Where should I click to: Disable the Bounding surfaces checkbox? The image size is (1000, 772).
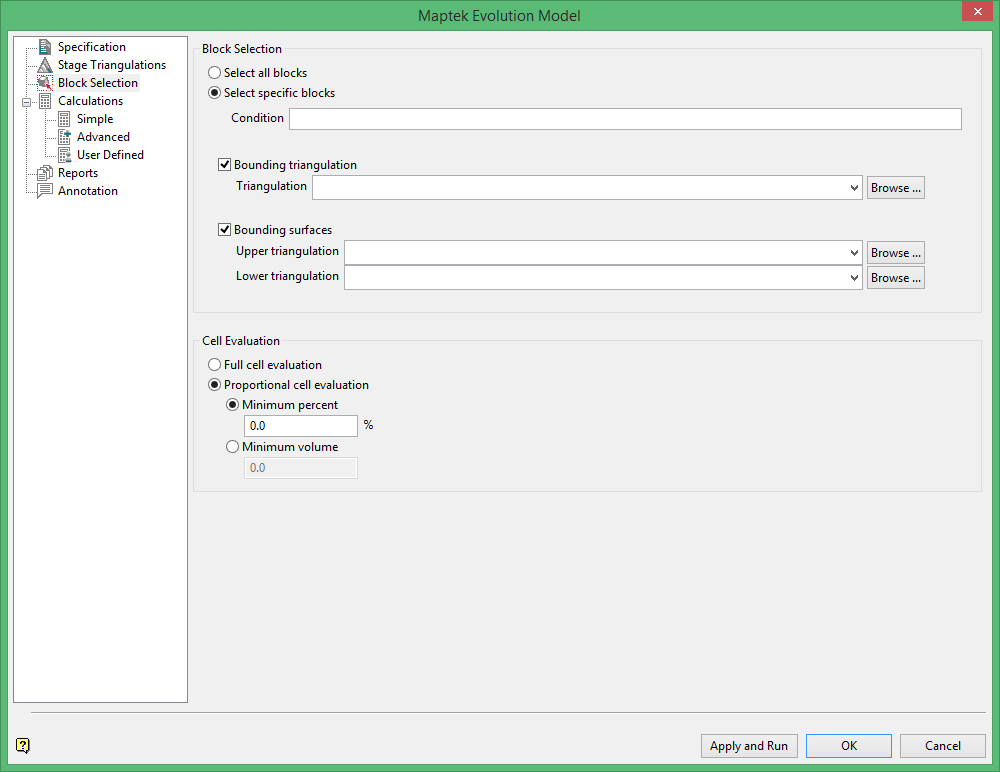point(225,230)
